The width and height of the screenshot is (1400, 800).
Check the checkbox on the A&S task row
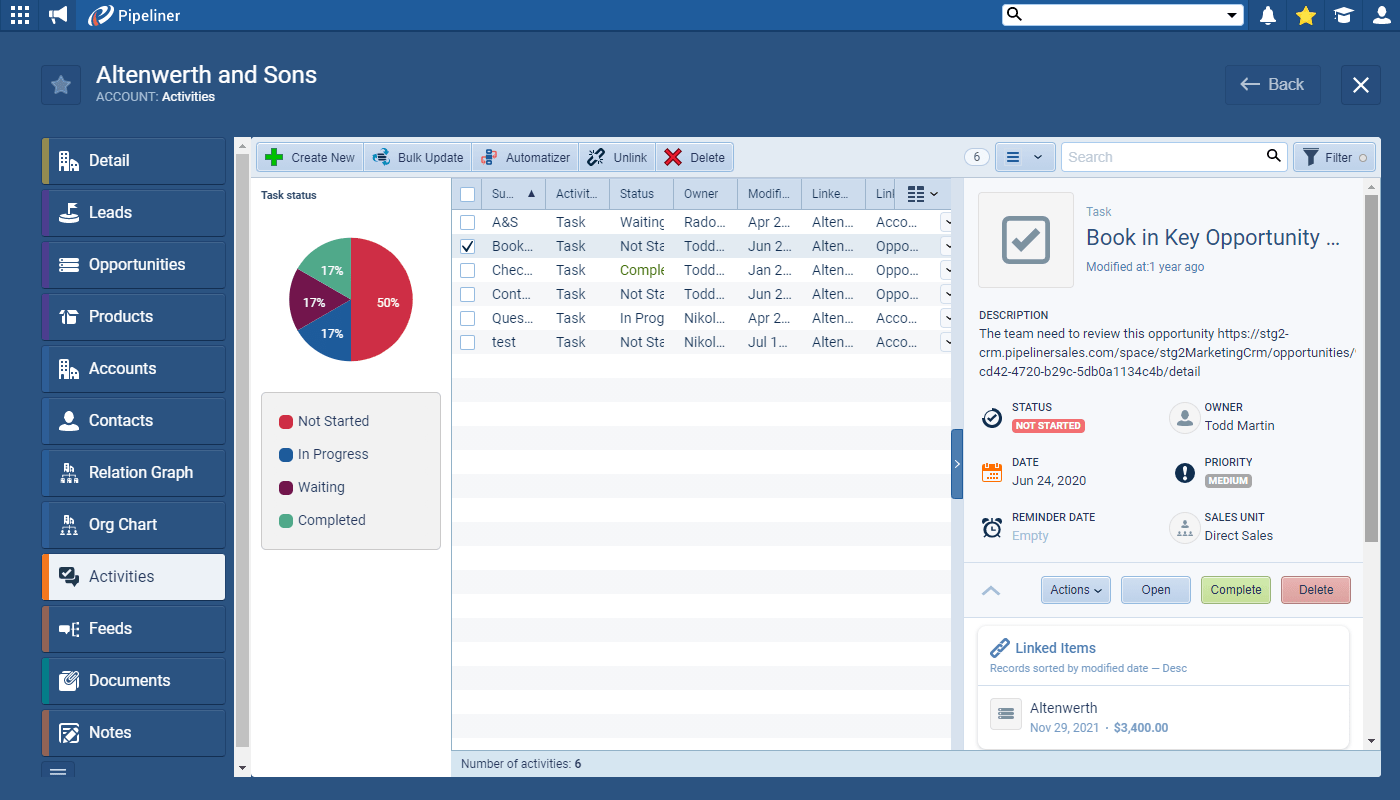coord(467,222)
